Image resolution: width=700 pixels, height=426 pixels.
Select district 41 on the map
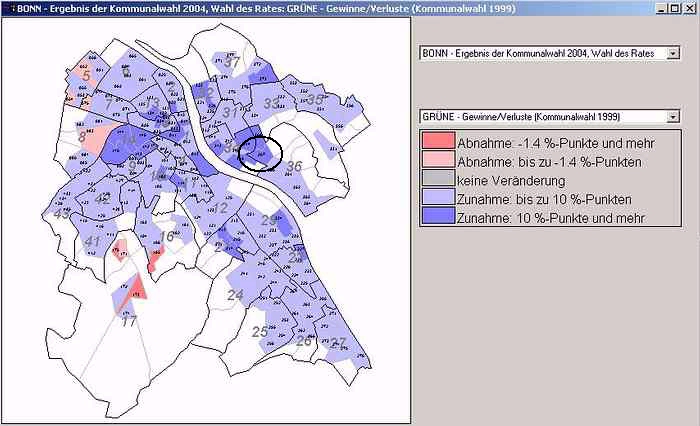click(92, 242)
